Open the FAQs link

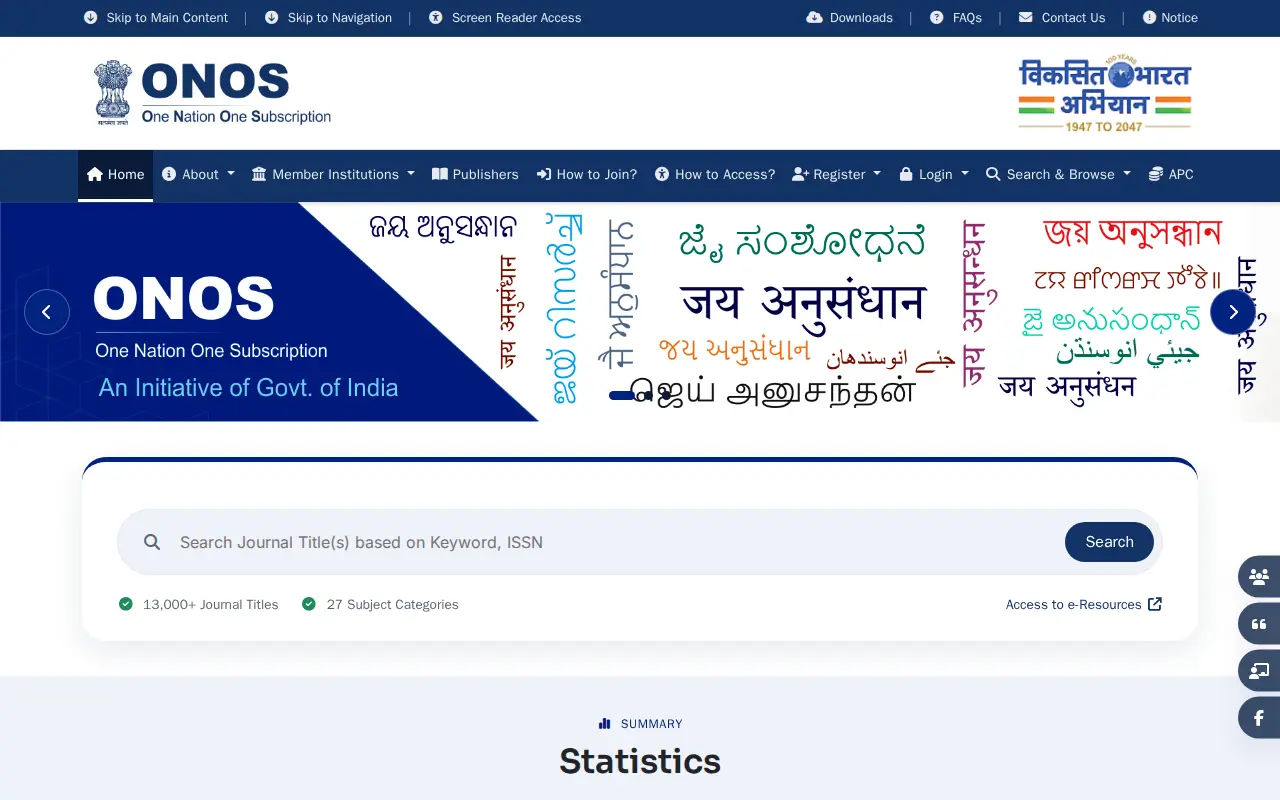coord(955,18)
